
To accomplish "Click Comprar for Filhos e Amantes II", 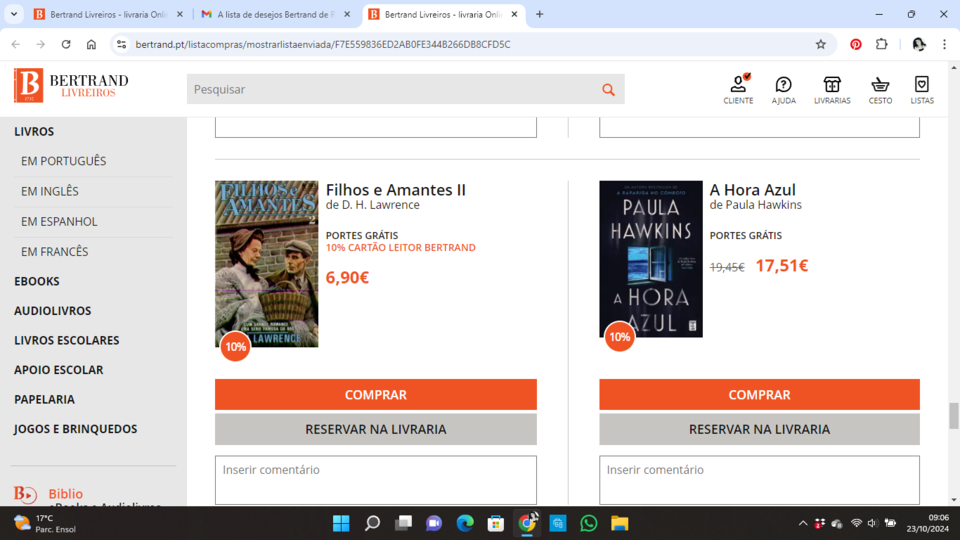I will [375, 395].
